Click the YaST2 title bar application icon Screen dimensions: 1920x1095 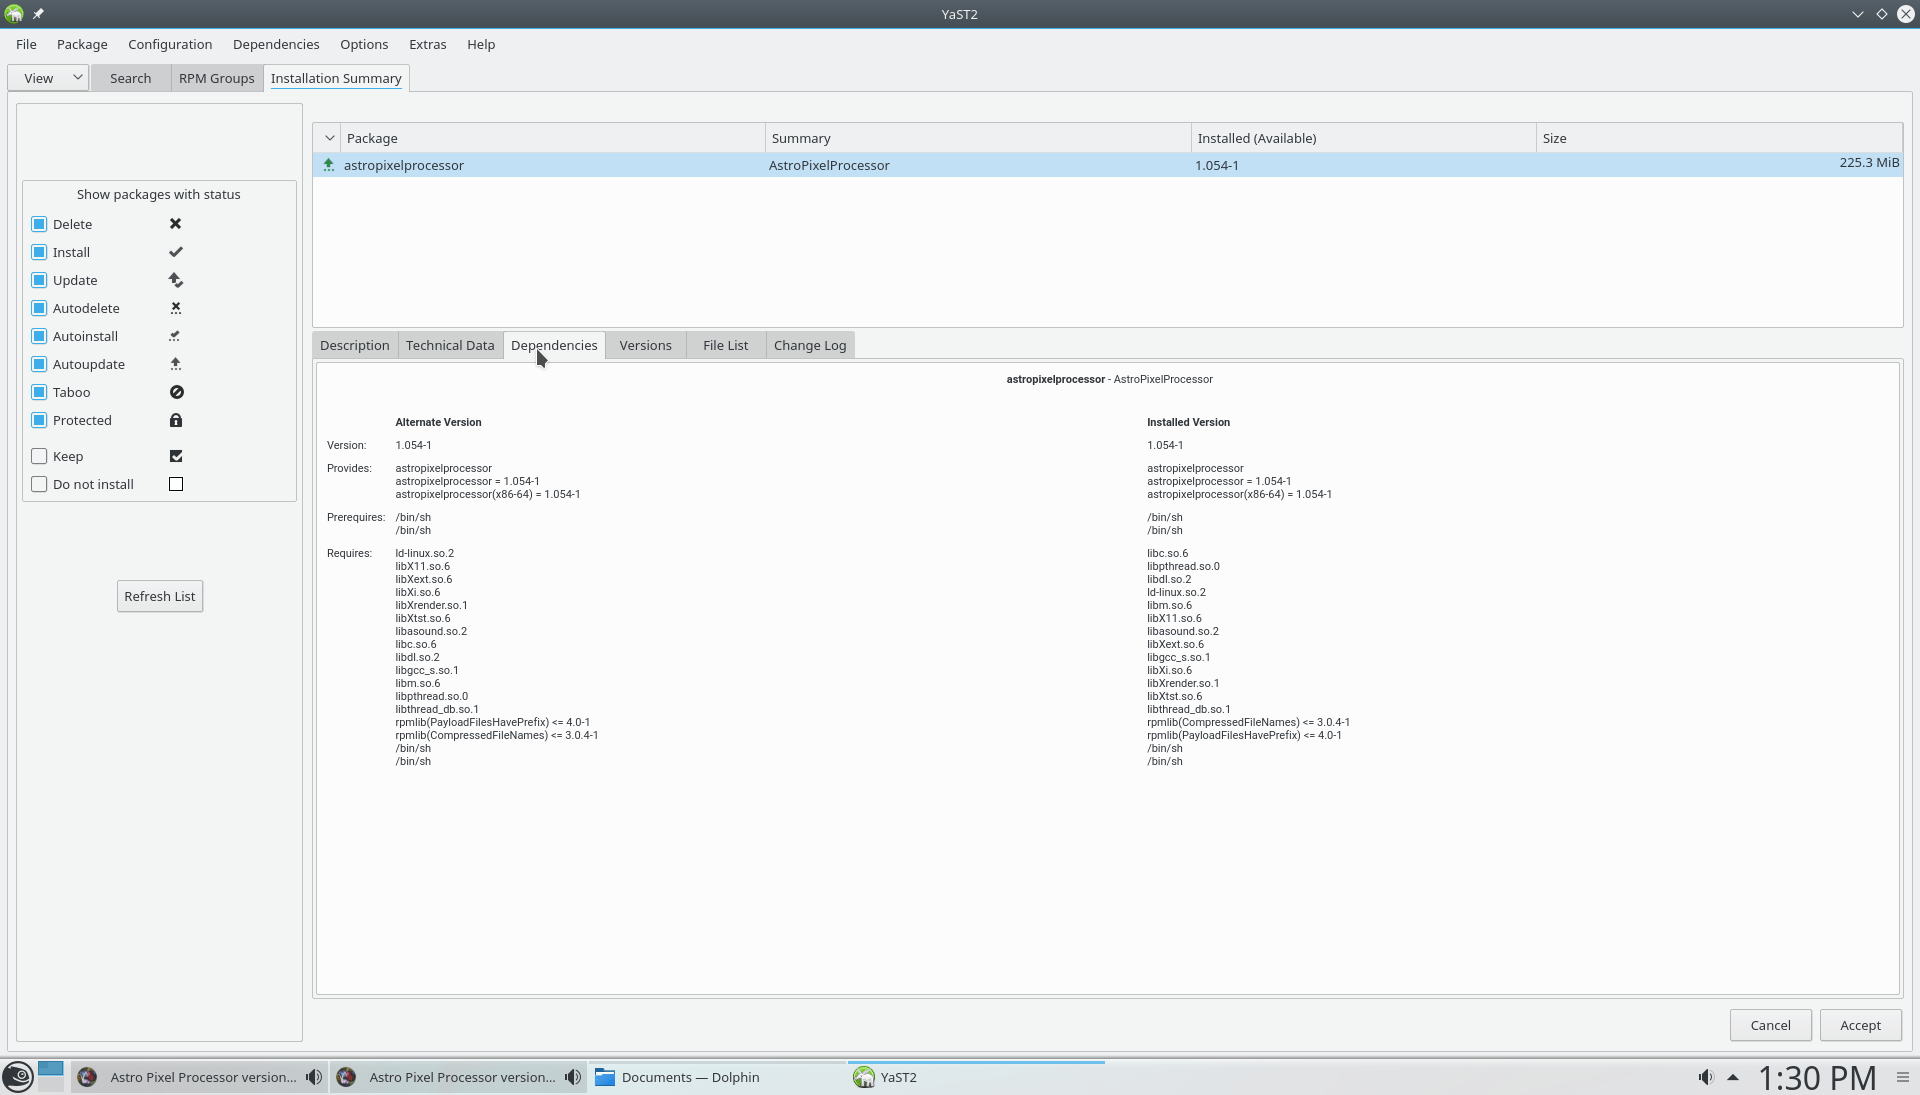(14, 14)
